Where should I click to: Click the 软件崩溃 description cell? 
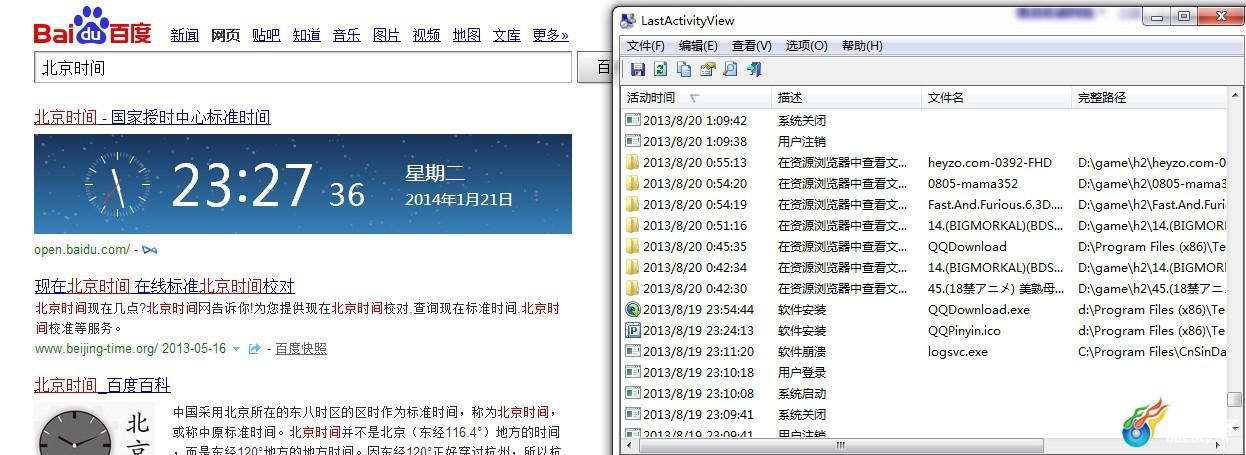(802, 351)
